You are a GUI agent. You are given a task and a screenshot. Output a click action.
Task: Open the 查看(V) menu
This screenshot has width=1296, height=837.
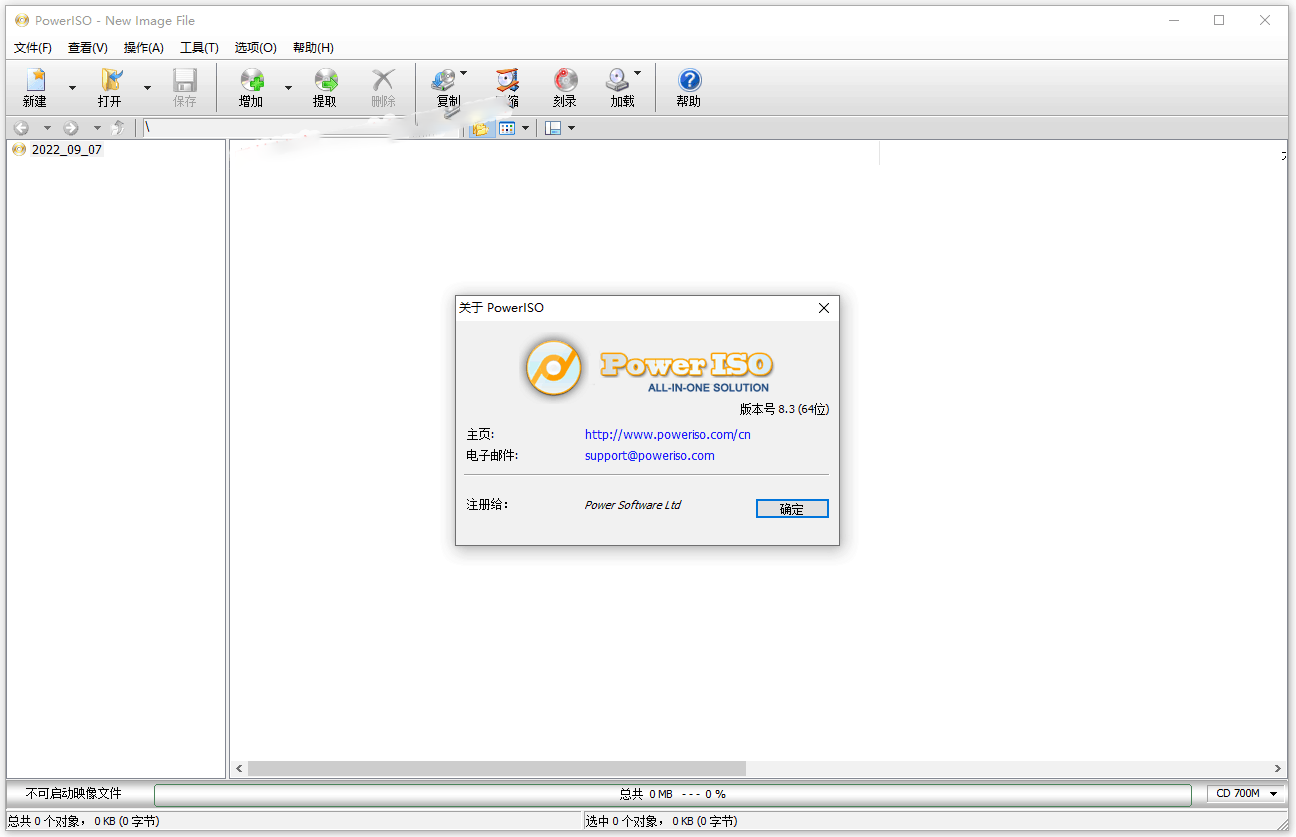[88, 48]
